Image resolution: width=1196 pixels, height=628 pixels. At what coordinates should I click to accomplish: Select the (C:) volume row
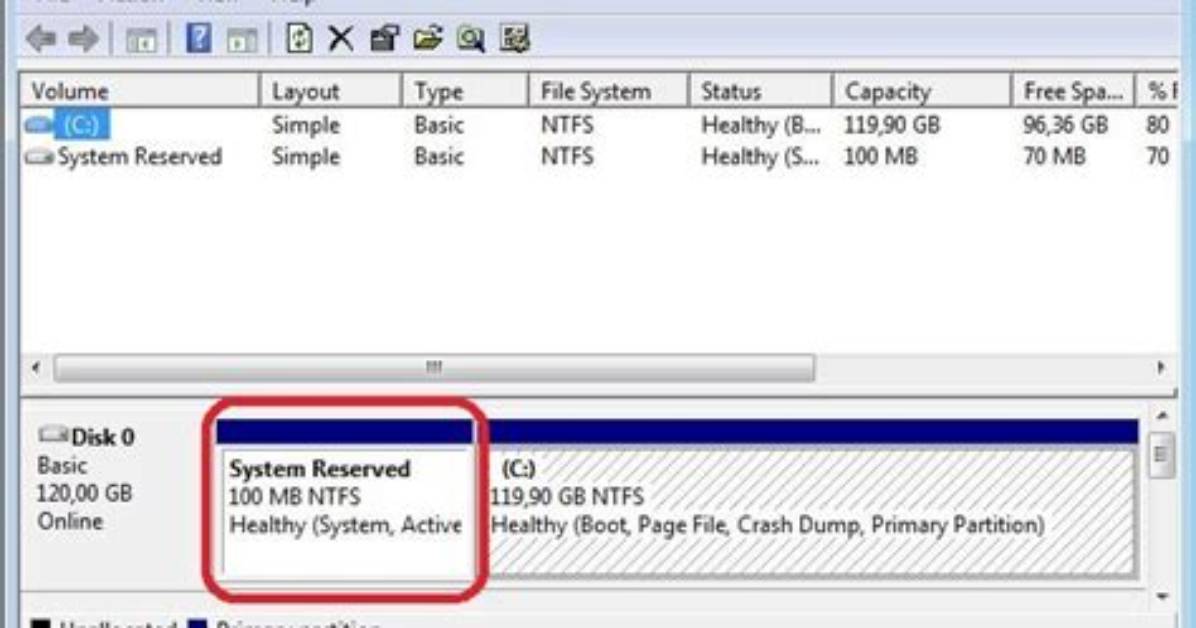tap(599, 124)
